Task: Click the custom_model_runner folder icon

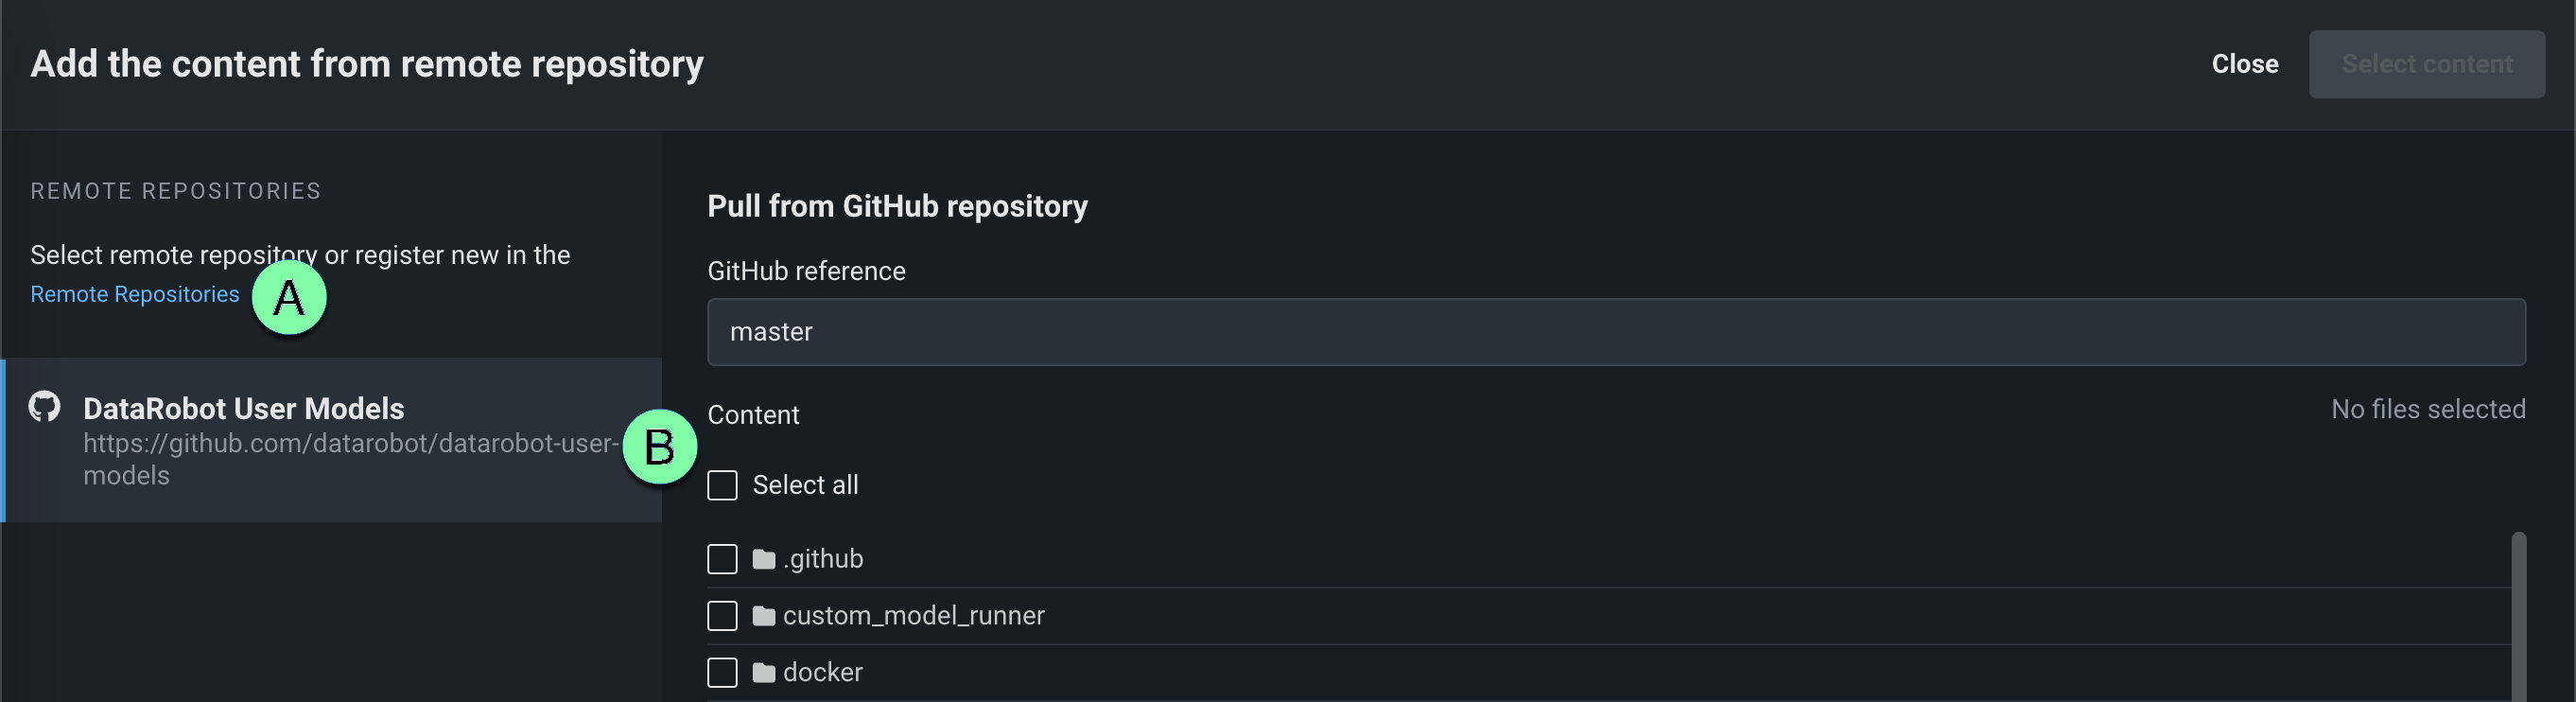Action: point(764,616)
